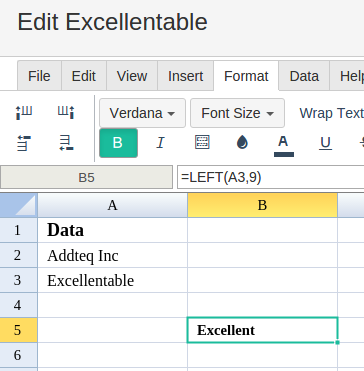
Task: Open the Verdana font dropdown
Action: pos(142,113)
